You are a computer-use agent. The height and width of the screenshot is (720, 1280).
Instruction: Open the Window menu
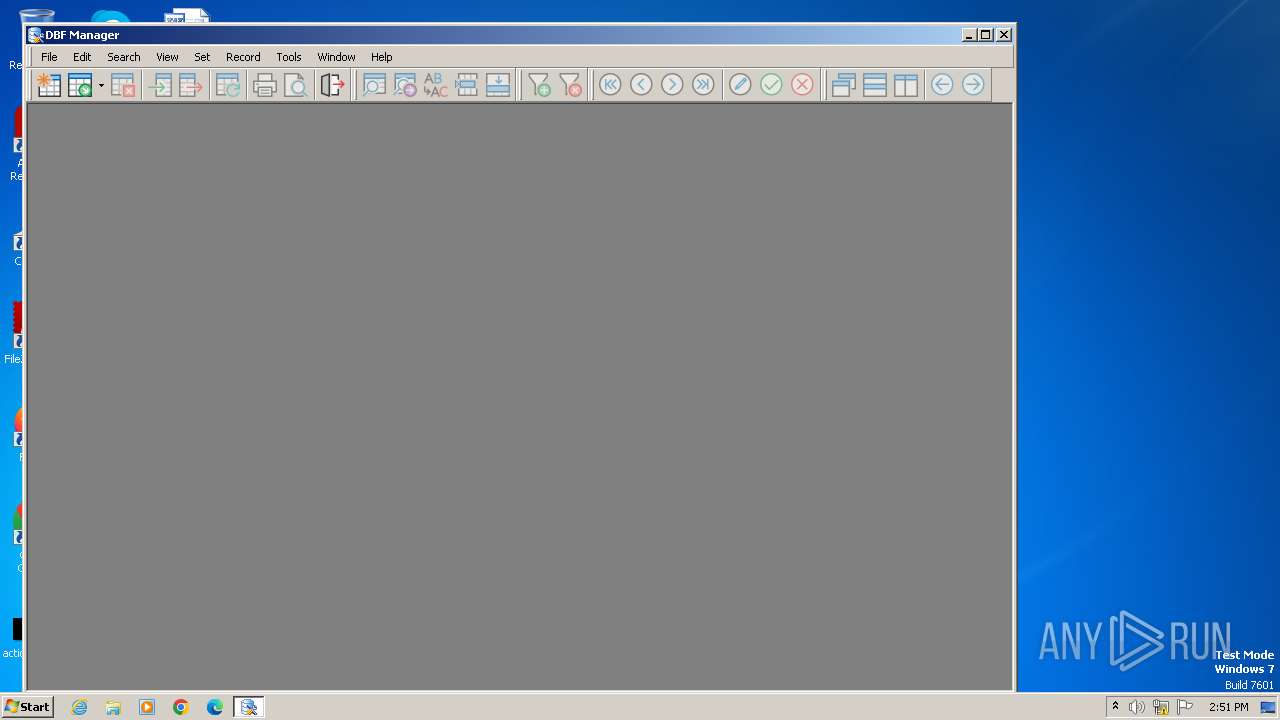click(x=336, y=57)
